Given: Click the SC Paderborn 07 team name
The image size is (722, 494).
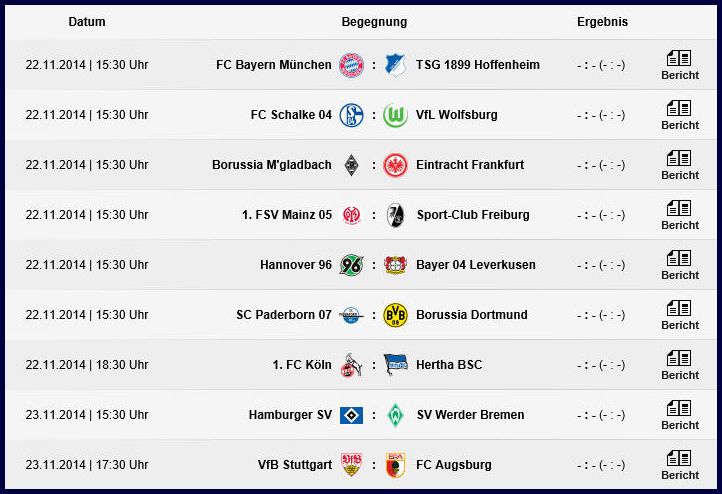Looking at the screenshot, I should pyautogui.click(x=284, y=315).
